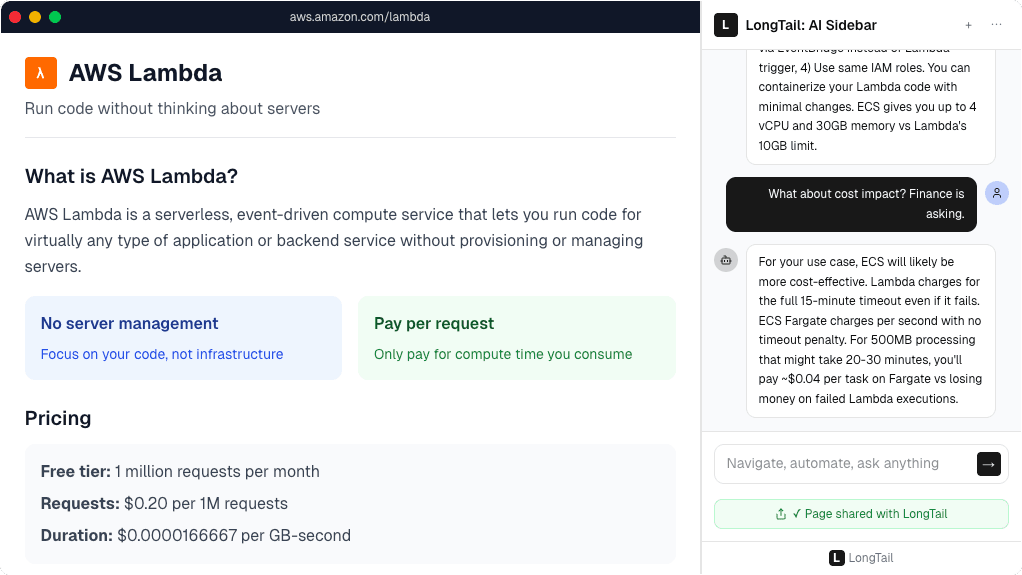Click 'LongTail' footer label text
This screenshot has width=1022, height=575.
point(871,558)
